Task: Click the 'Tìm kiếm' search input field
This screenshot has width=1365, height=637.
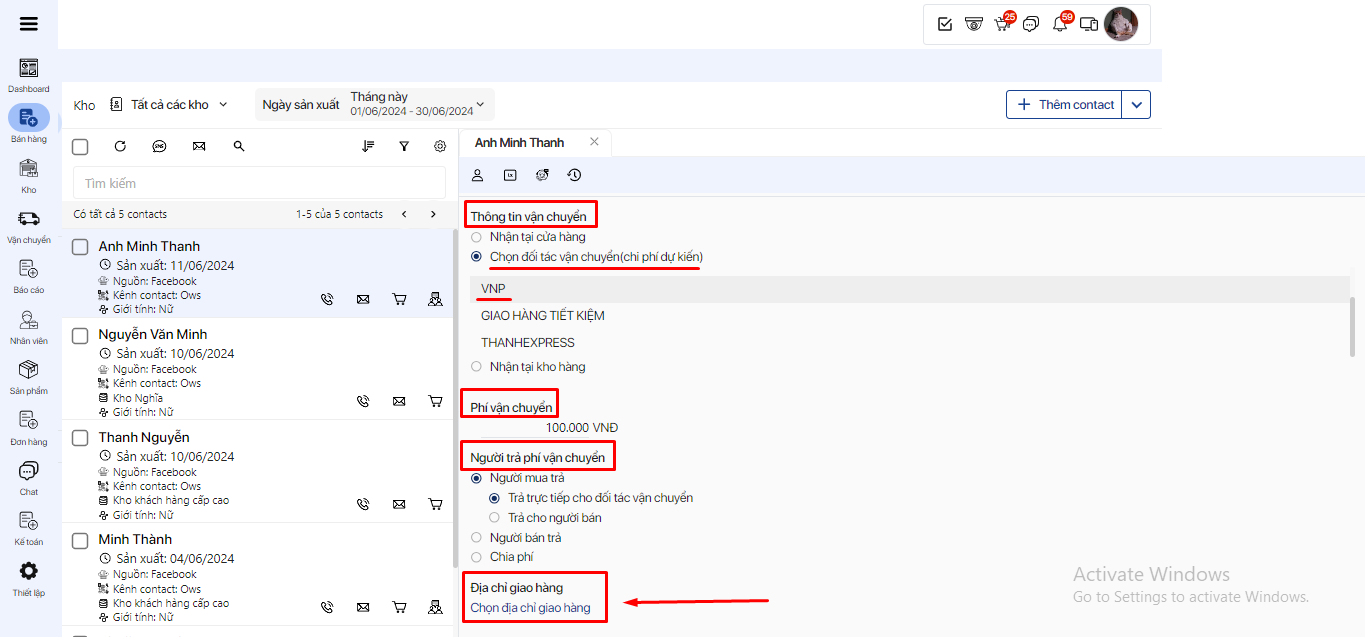Action: (x=259, y=183)
